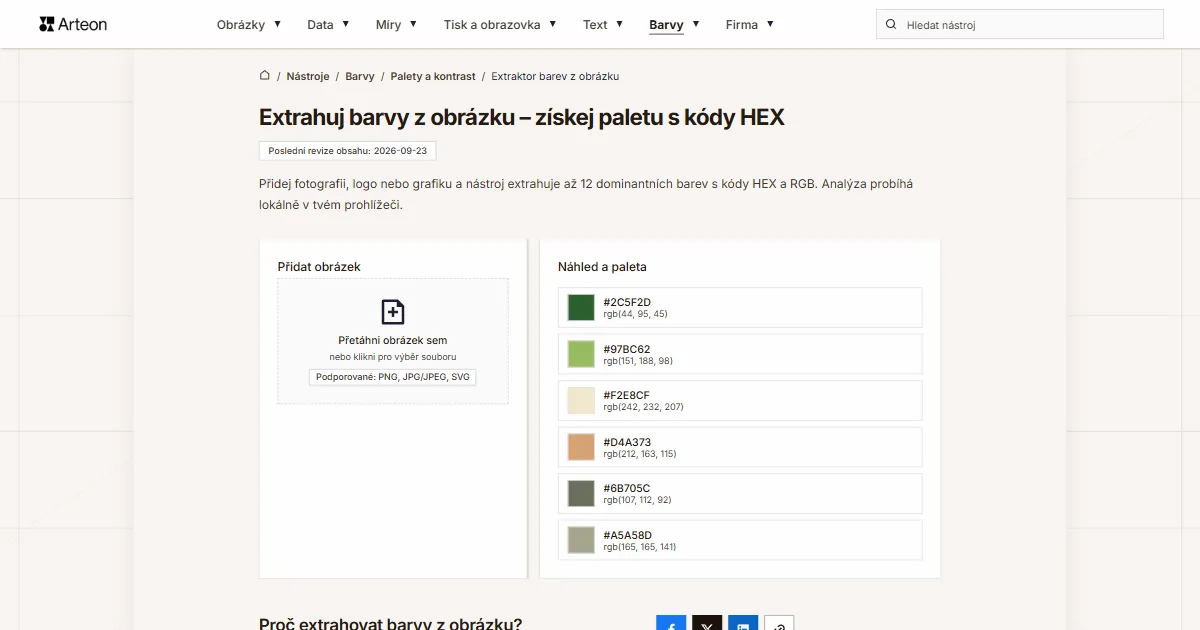Click the Podporované: PNG, JPG/JPEG, SVG badge

[393, 377]
